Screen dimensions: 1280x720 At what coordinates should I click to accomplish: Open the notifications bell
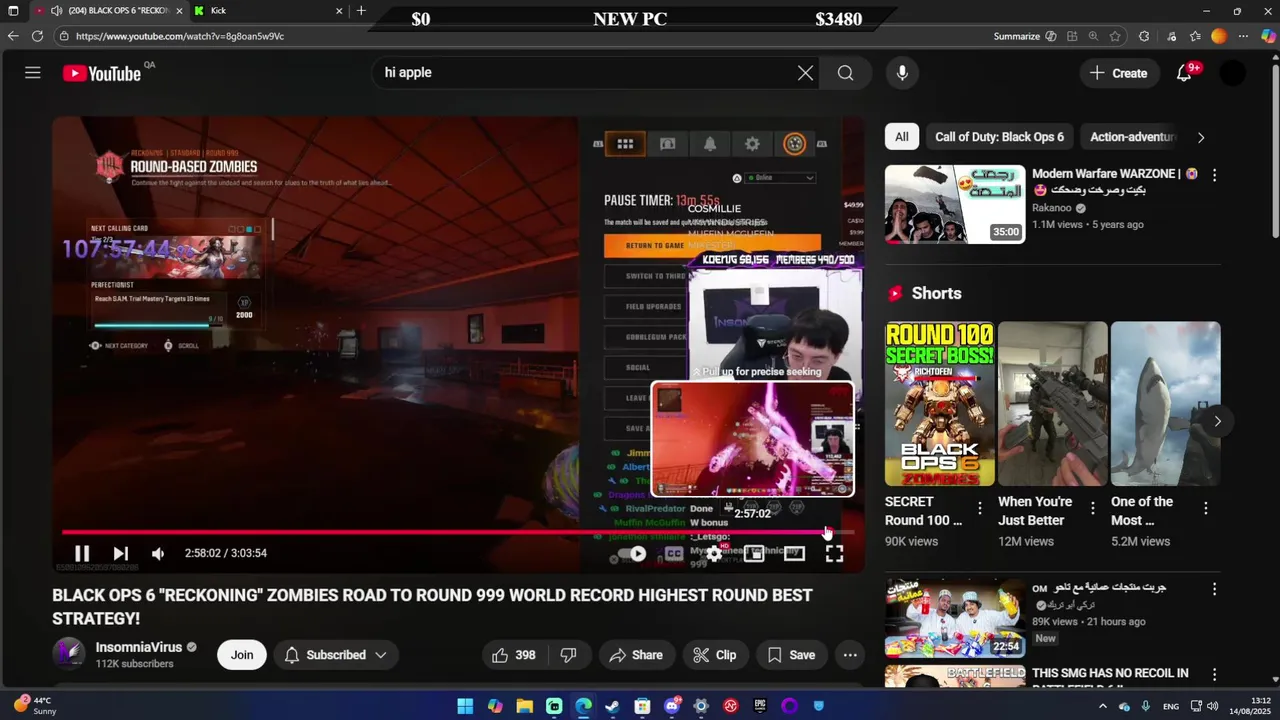[1184, 73]
